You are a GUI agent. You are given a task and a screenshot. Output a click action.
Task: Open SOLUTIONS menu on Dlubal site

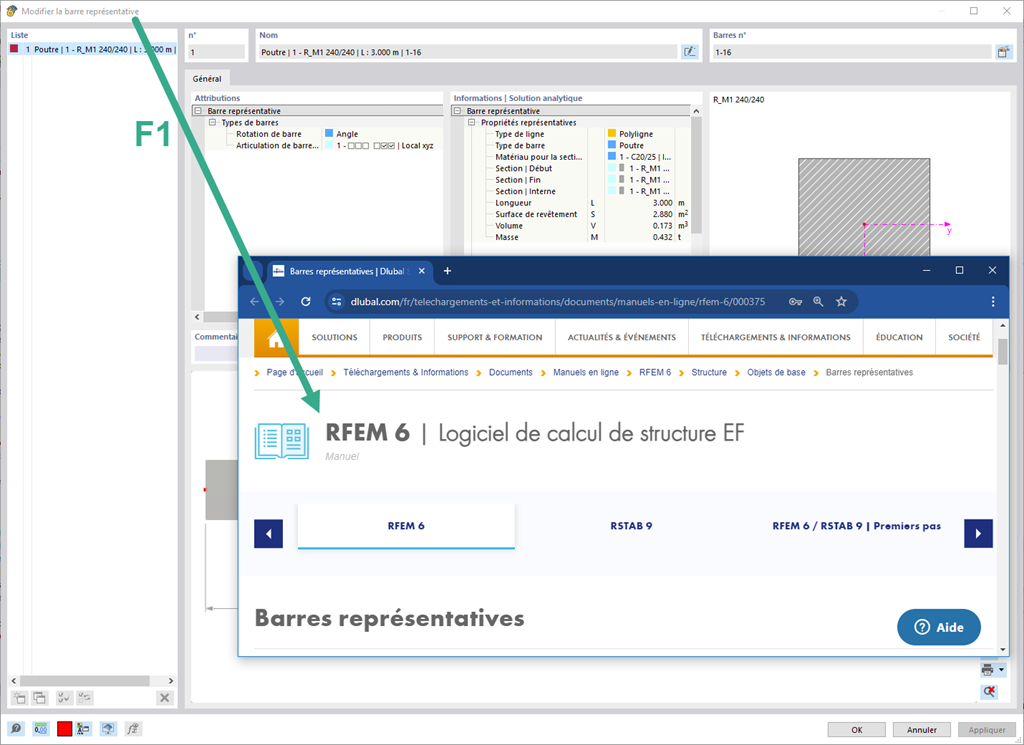pos(334,338)
